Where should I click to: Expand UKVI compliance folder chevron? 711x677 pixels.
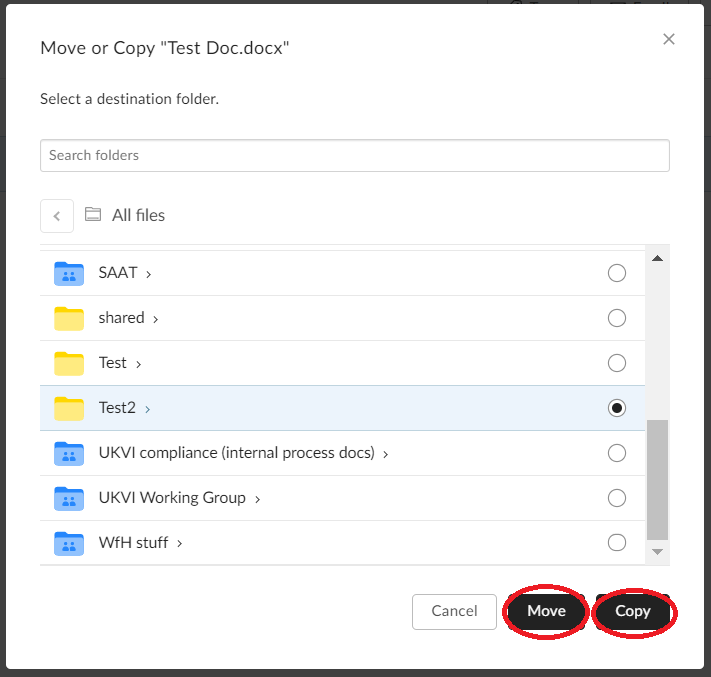(x=385, y=454)
